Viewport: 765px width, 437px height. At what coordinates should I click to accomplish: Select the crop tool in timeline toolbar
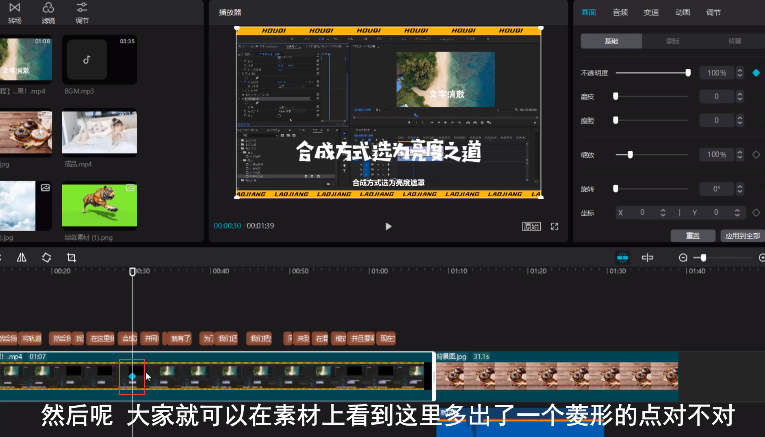point(71,257)
